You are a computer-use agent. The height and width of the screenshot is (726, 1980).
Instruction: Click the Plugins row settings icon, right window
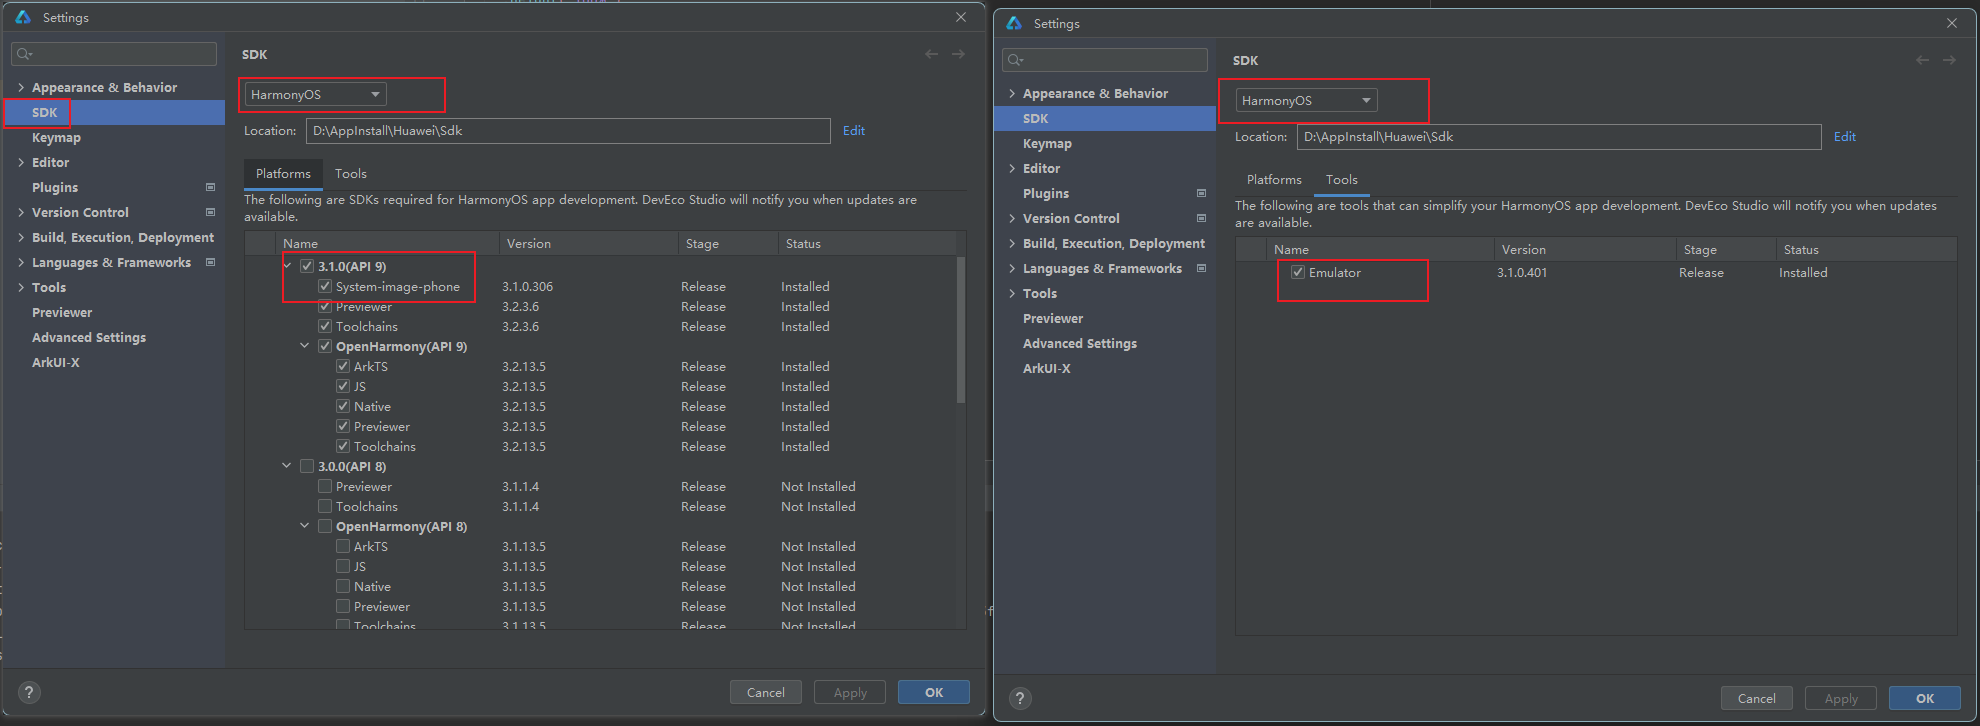1201,193
